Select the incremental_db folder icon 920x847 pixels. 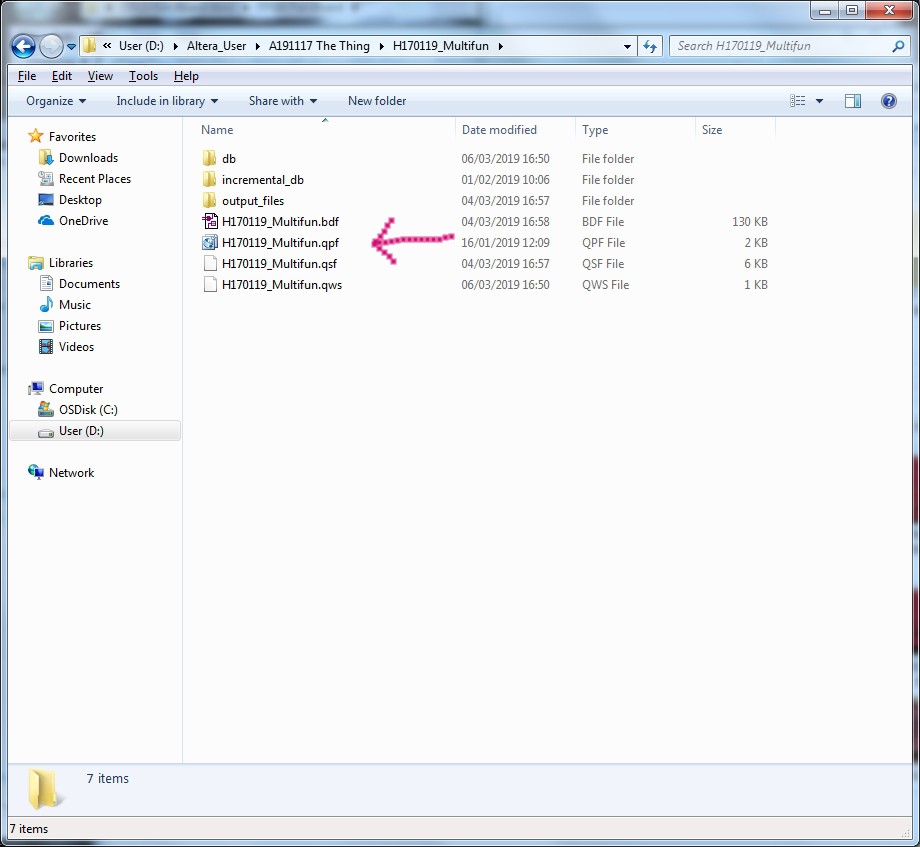[209, 179]
